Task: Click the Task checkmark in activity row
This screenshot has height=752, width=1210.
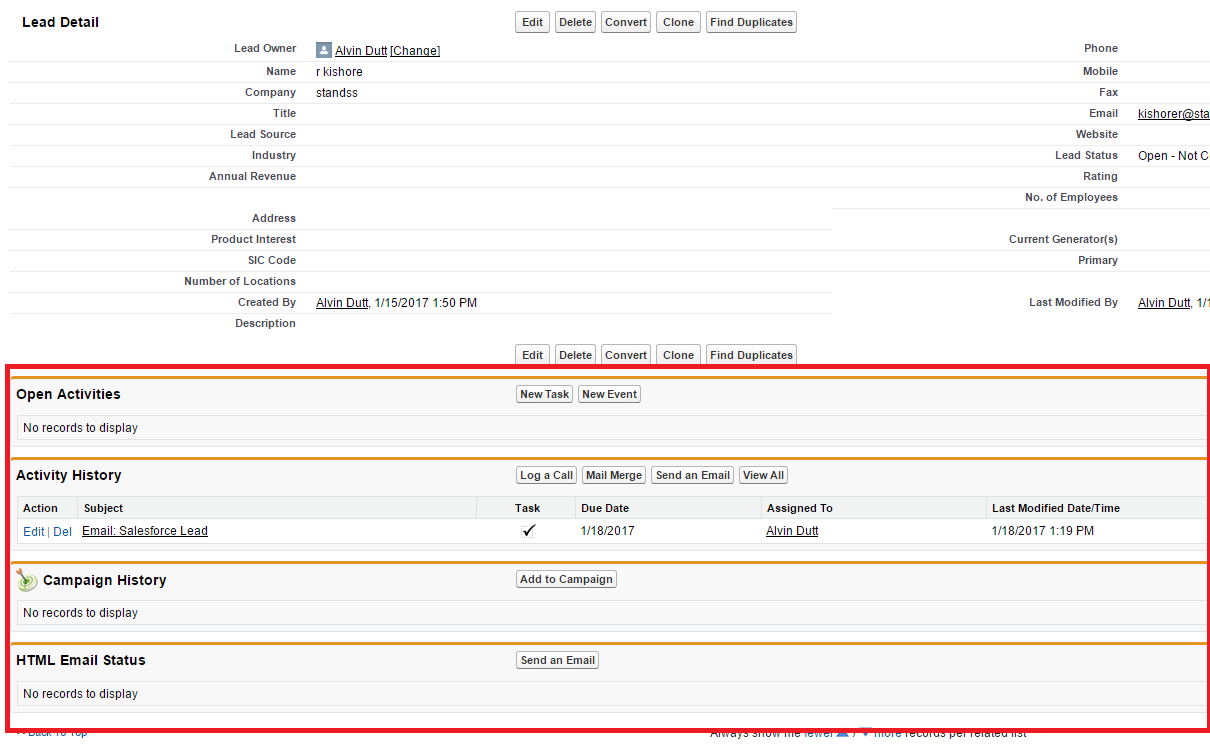Action: click(x=528, y=531)
